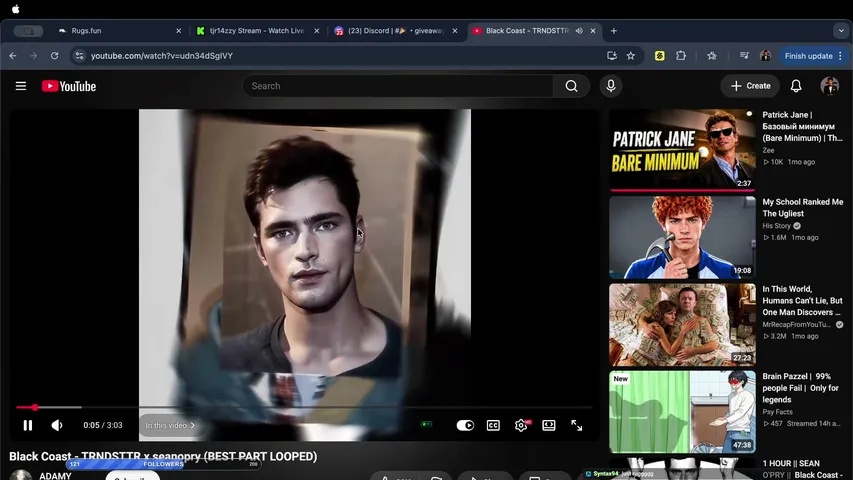Close the Discord tab
This screenshot has height=480, width=853.
455,31
